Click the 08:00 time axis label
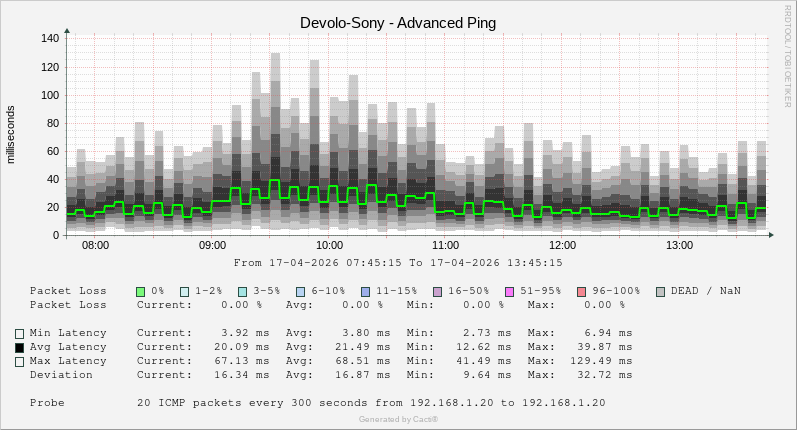The image size is (797, 430). (x=95, y=245)
